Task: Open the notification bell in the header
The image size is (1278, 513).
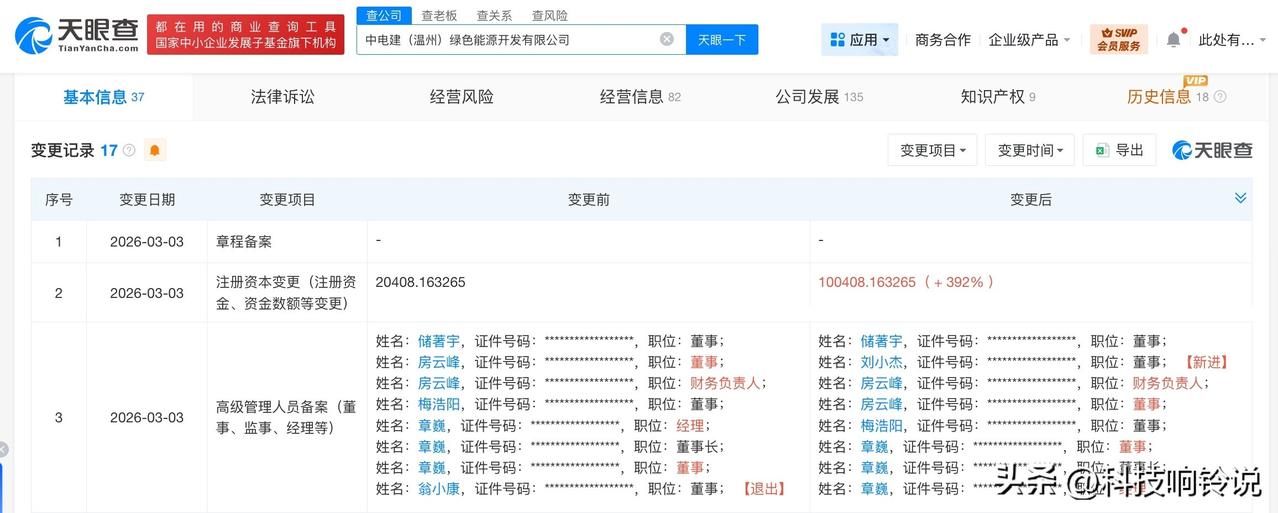Action: point(1174,40)
